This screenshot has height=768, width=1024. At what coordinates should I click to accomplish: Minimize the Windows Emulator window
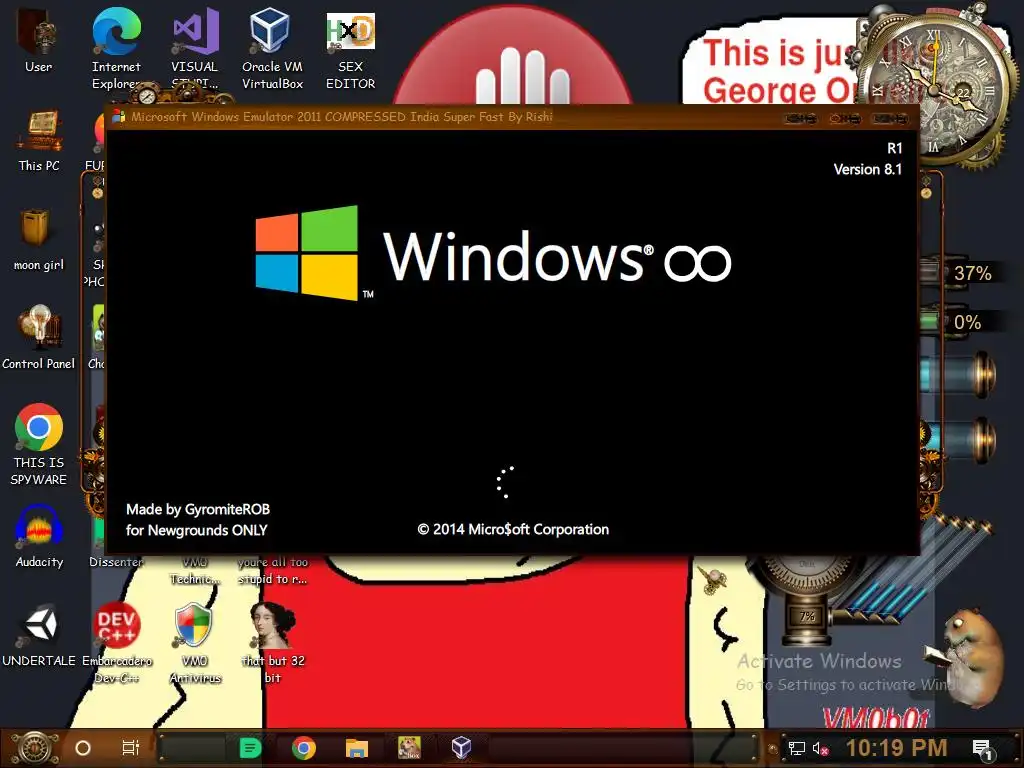click(x=801, y=118)
